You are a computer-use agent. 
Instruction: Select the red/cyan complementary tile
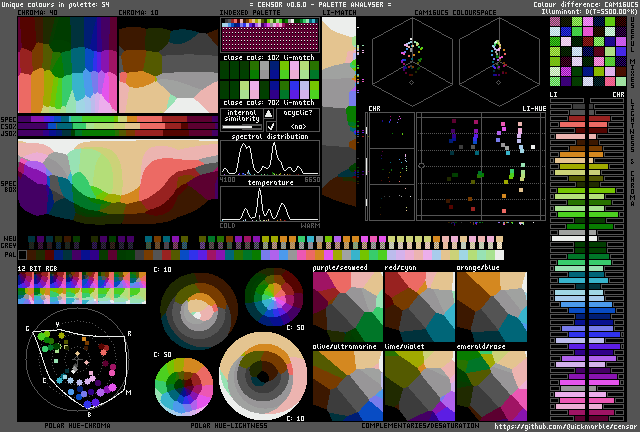(x=419, y=304)
